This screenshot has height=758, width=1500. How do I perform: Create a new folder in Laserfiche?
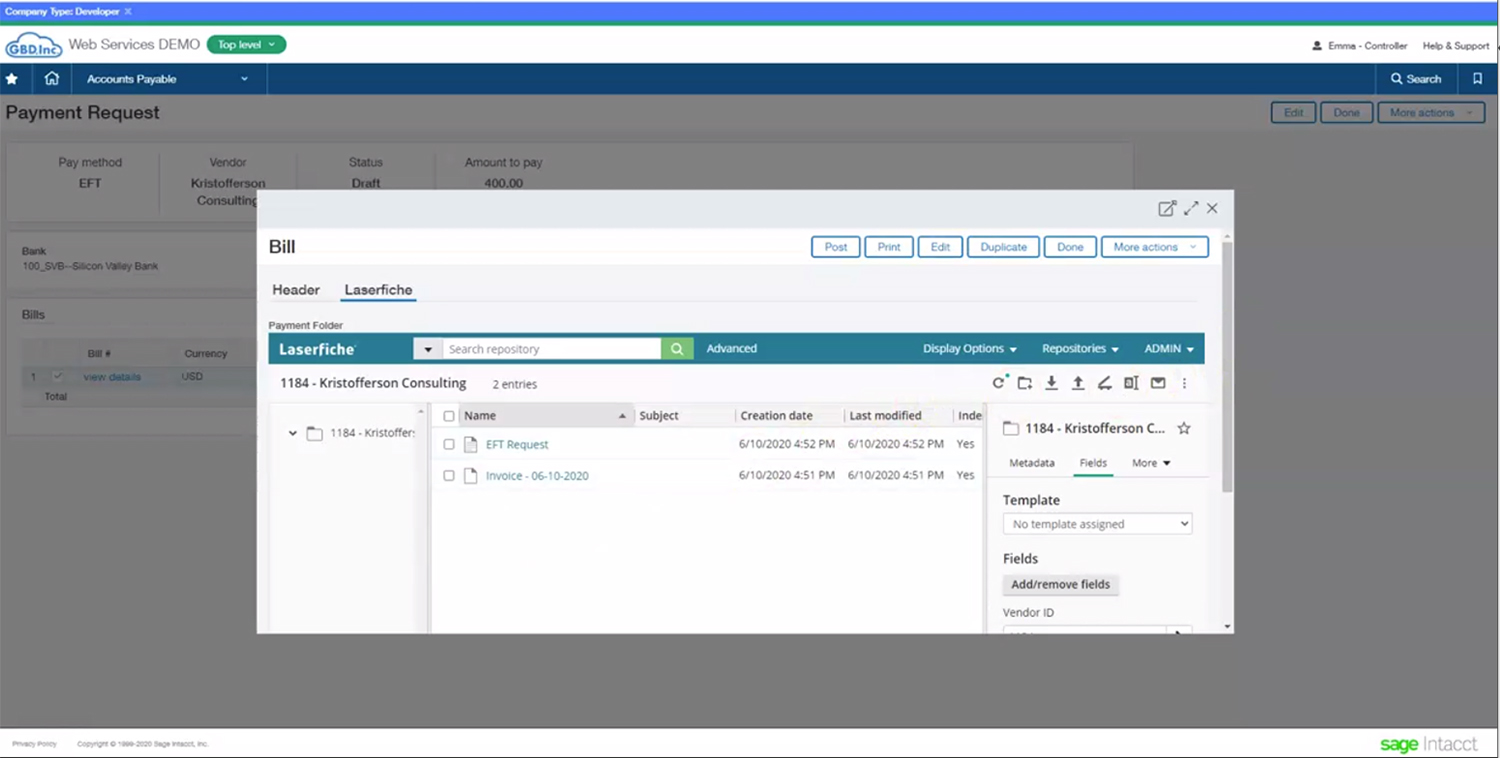1025,383
